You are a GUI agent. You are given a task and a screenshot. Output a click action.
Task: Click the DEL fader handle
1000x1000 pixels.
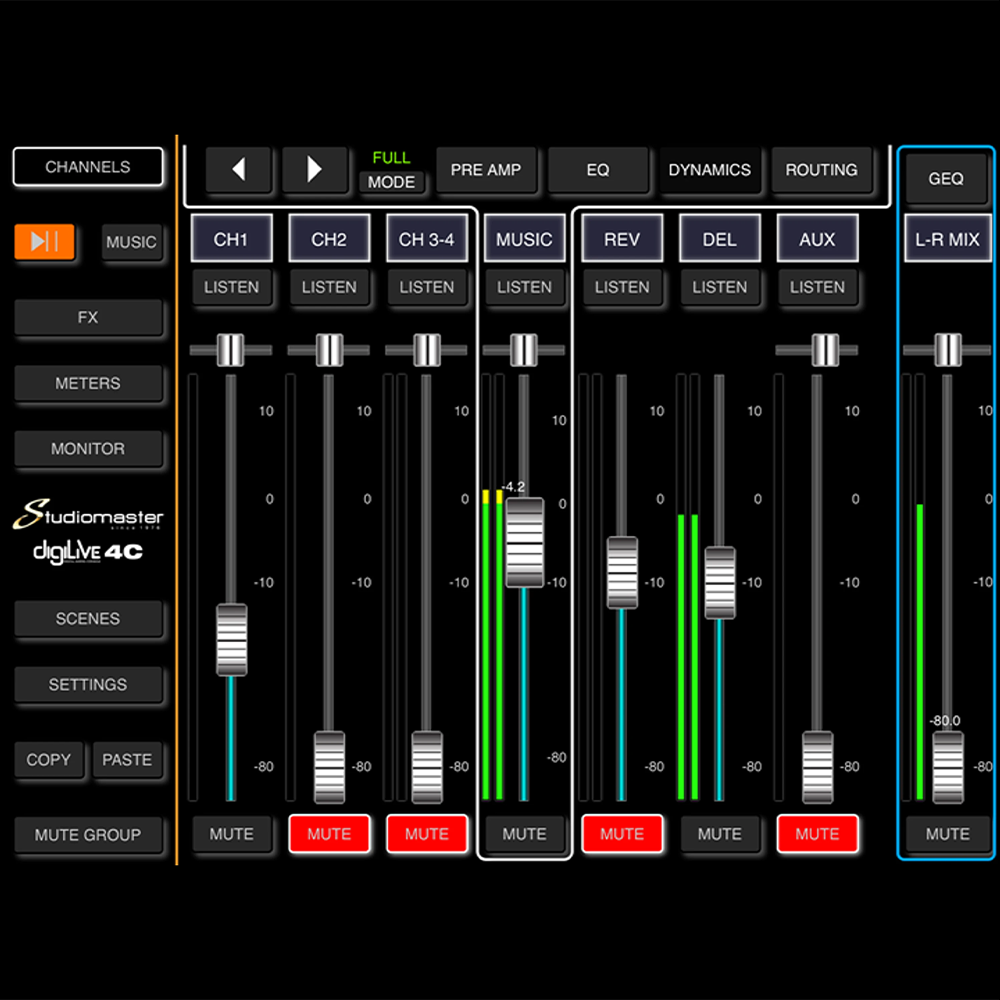tap(719, 583)
